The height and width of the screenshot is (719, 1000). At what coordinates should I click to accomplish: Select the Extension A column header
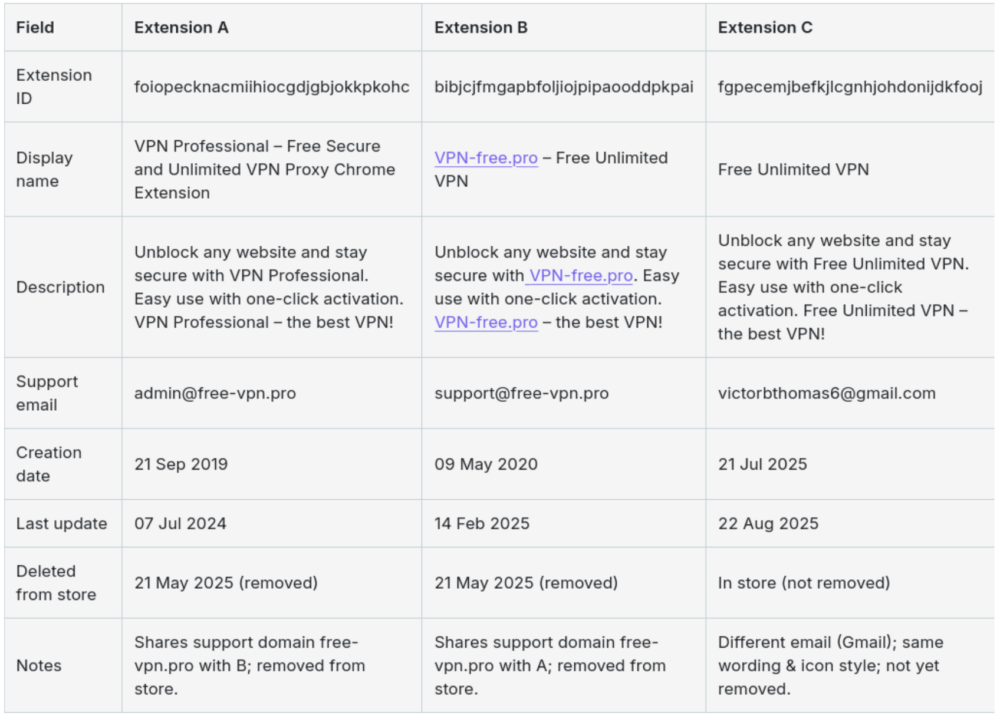(x=181, y=28)
